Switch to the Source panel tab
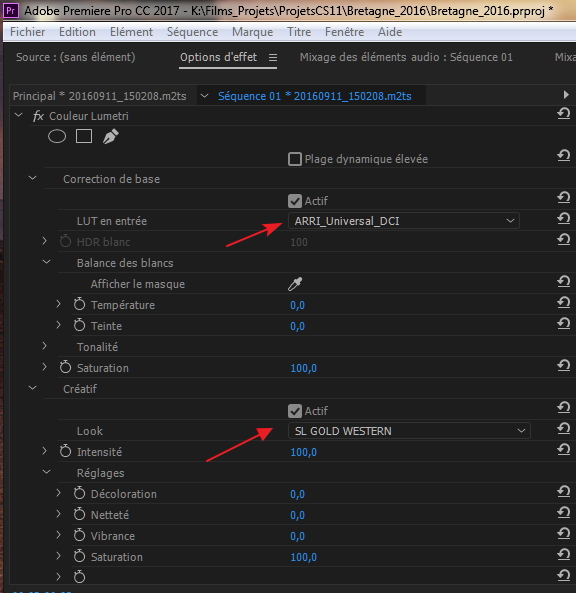 click(x=76, y=57)
